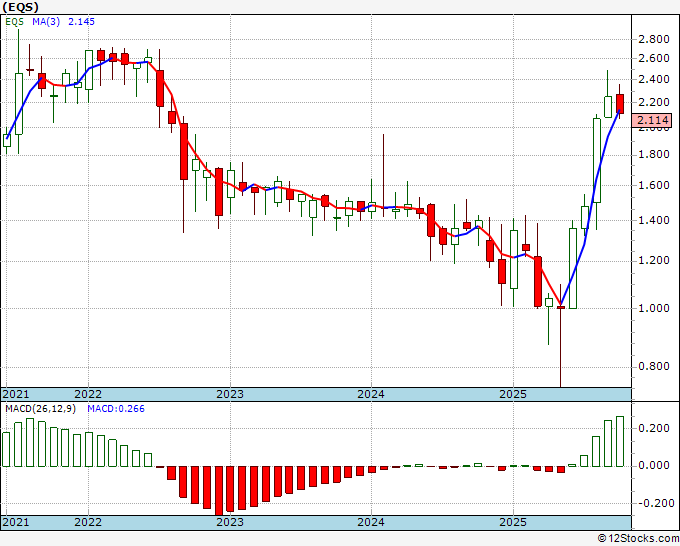Open the 12Stocks.com copyright link
The height and width of the screenshot is (546, 680).
[638, 539]
